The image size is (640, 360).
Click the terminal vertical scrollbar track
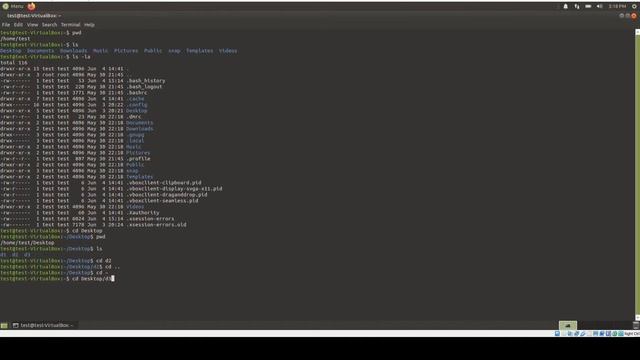point(637,174)
